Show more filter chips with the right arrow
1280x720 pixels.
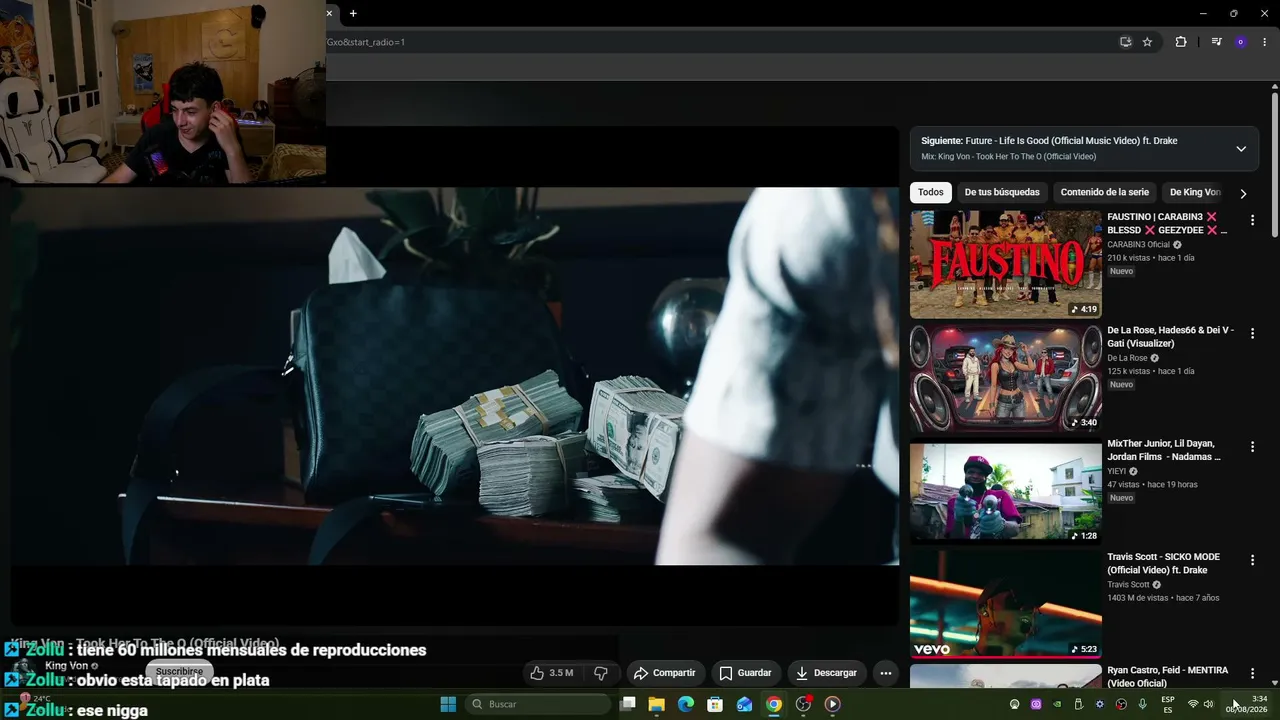point(1243,193)
